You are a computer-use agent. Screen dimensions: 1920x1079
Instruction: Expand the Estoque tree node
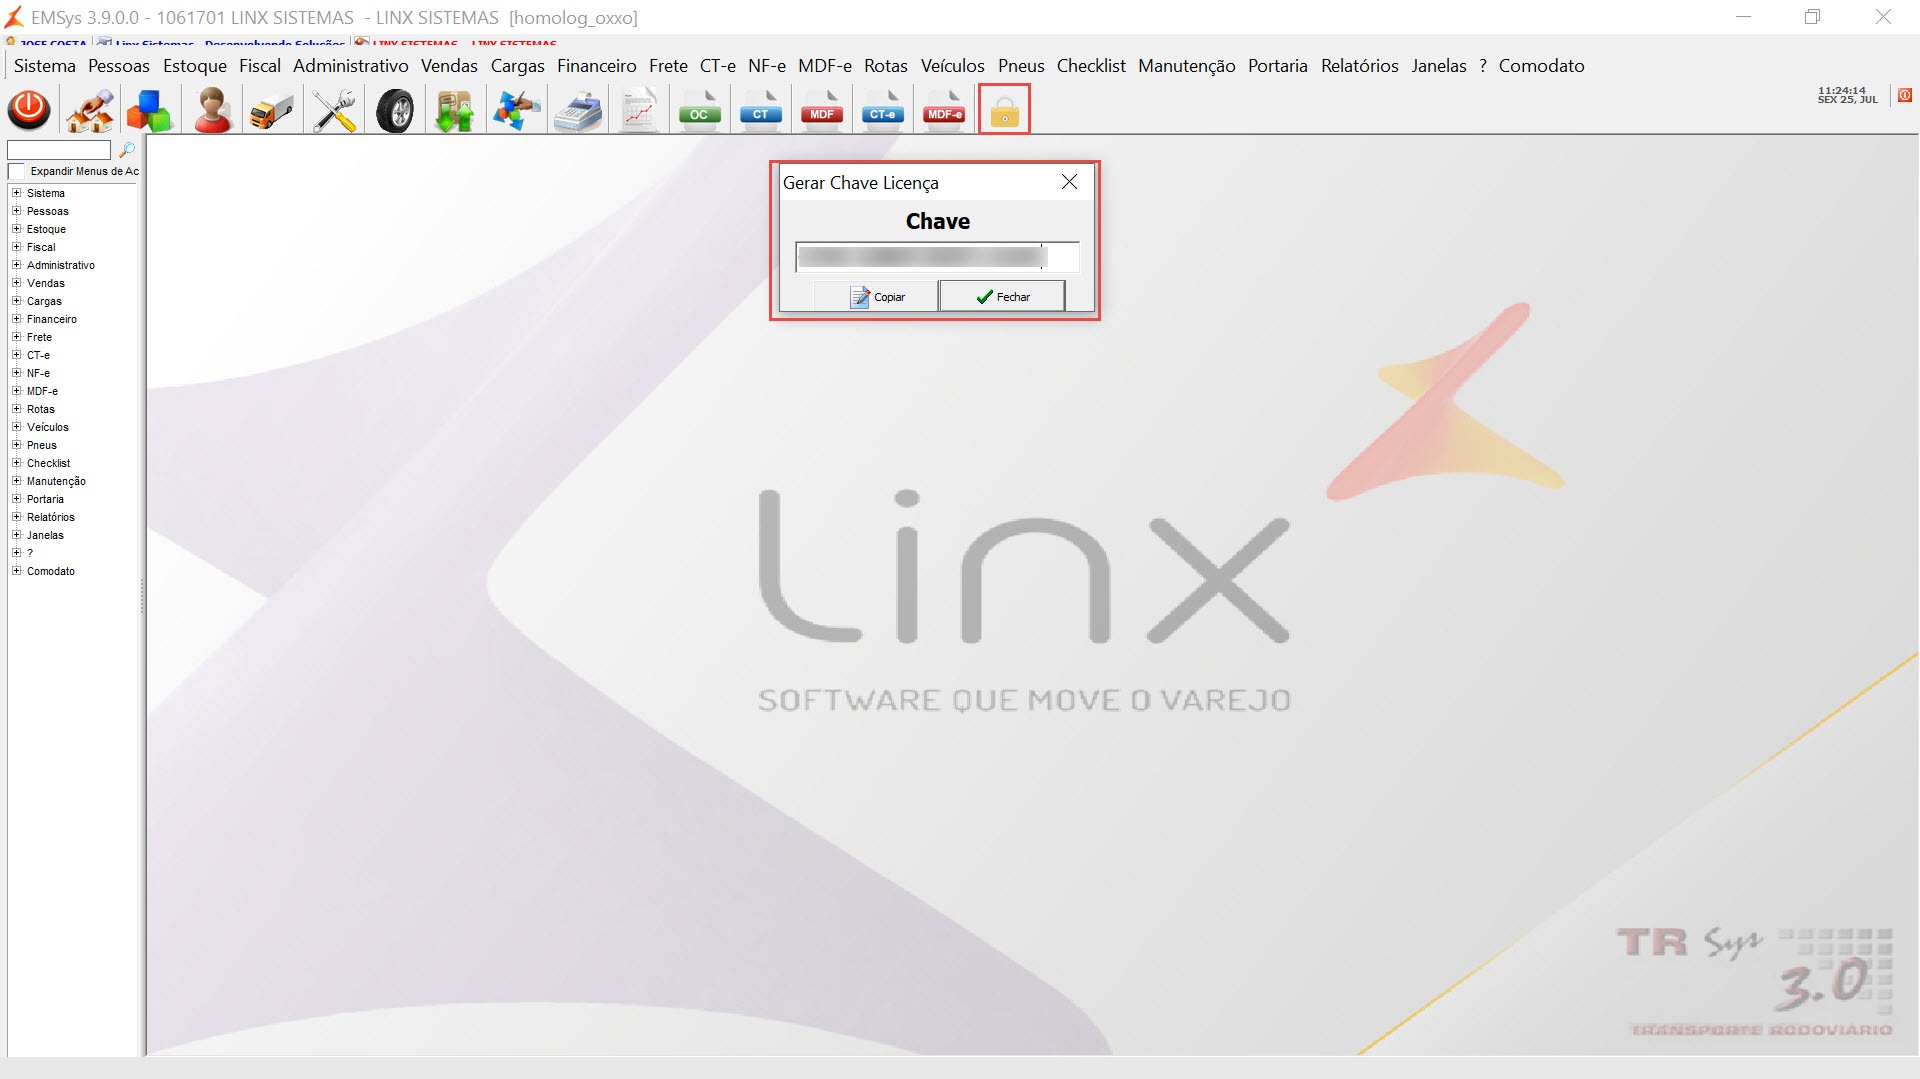point(16,229)
